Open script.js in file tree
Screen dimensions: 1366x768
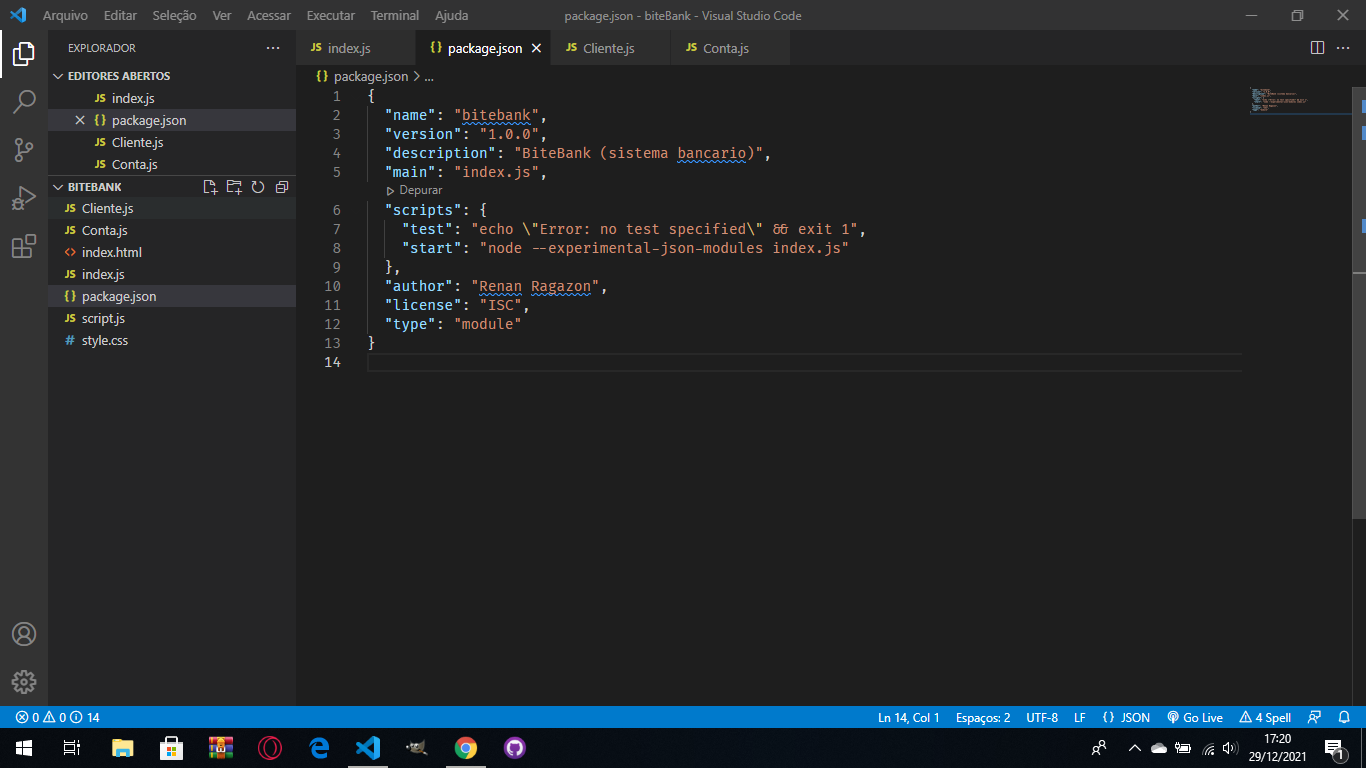172,318
